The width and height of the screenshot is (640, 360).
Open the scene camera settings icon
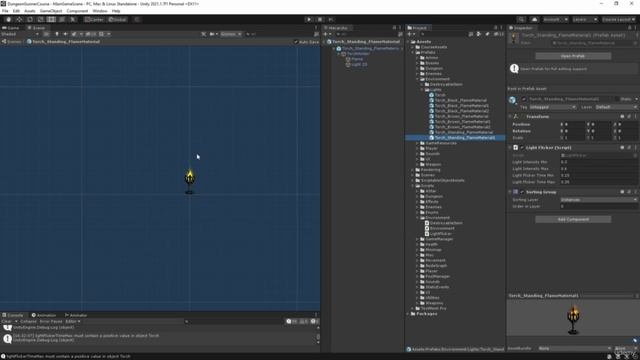pyautogui.click(x=213, y=34)
